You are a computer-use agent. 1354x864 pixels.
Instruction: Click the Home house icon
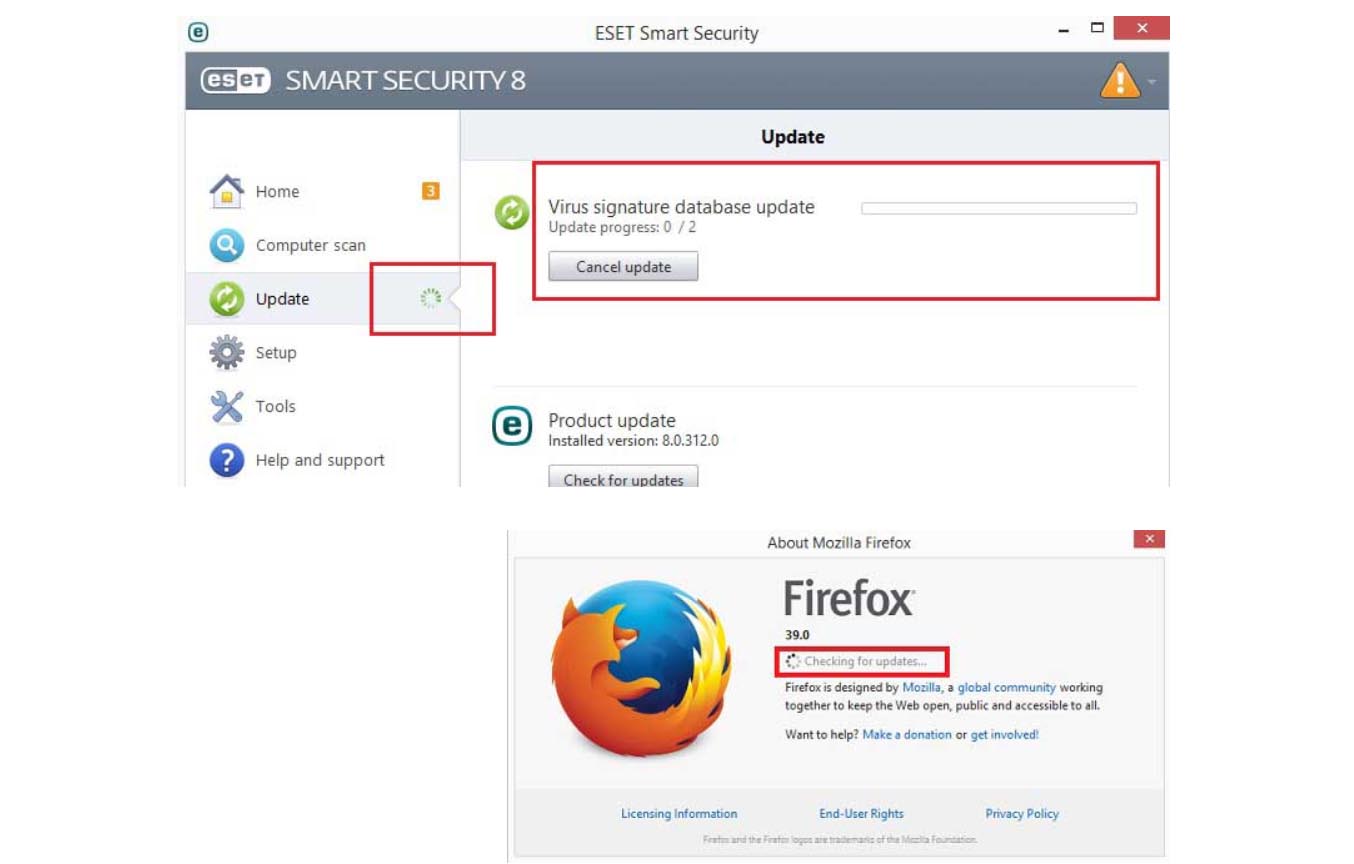[227, 191]
